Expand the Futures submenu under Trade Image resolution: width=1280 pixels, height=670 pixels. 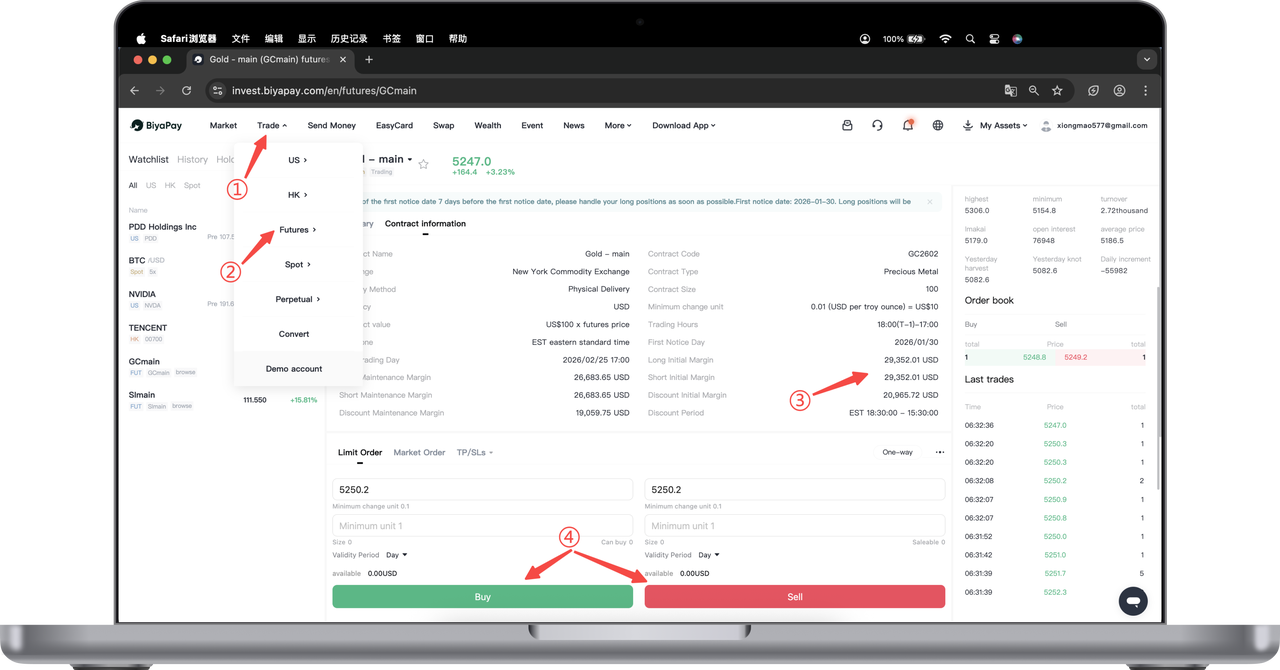click(297, 230)
